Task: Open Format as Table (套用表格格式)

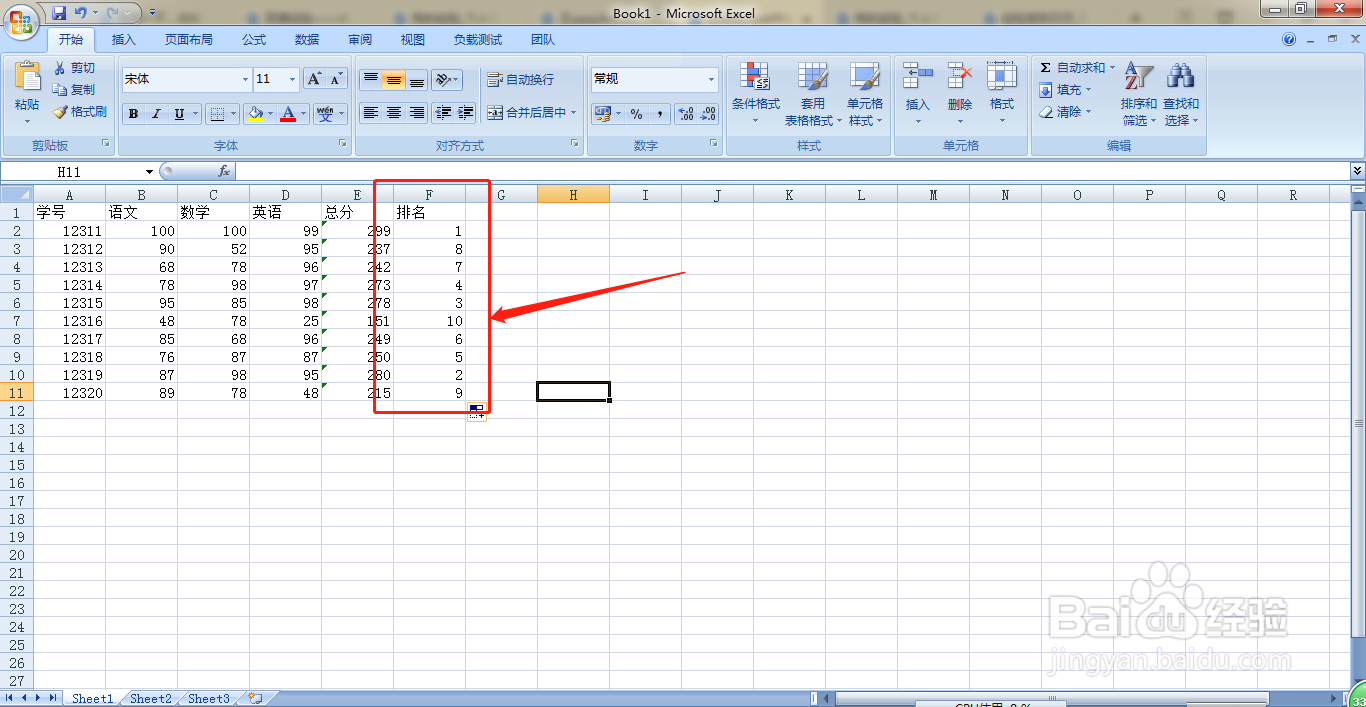Action: [813, 93]
